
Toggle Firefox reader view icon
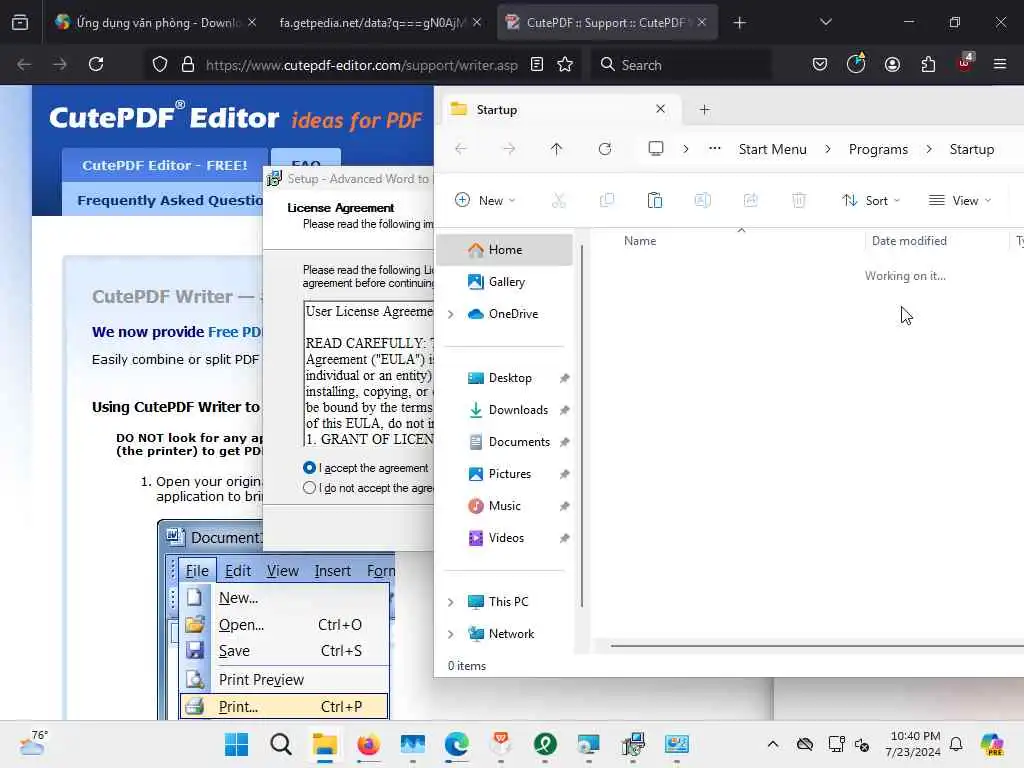[537, 64]
